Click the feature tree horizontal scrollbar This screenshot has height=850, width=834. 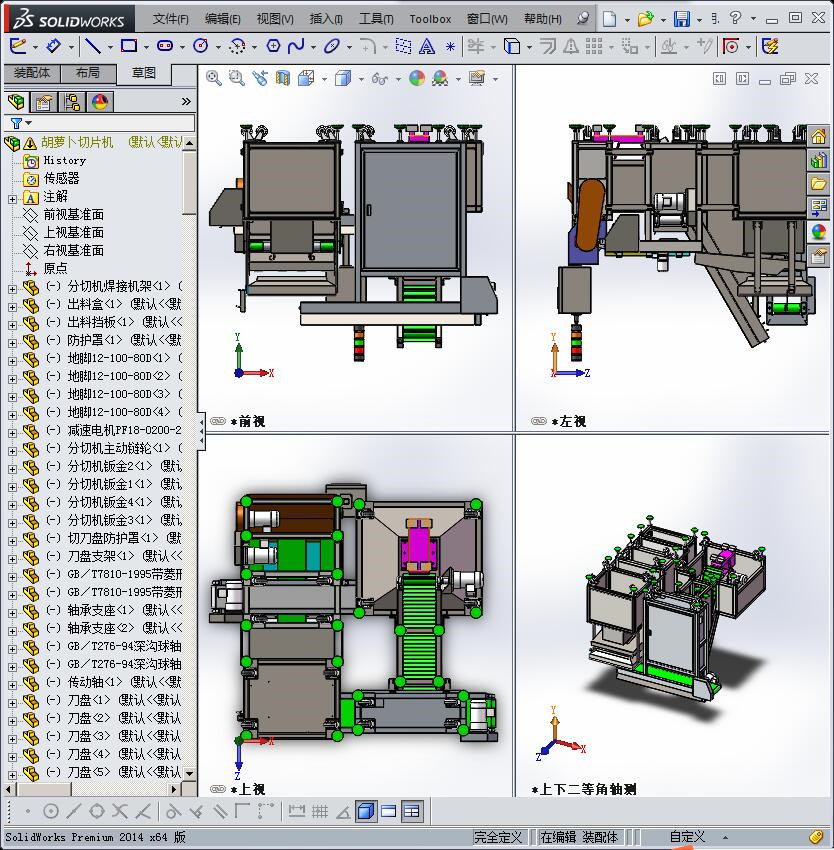click(92, 789)
